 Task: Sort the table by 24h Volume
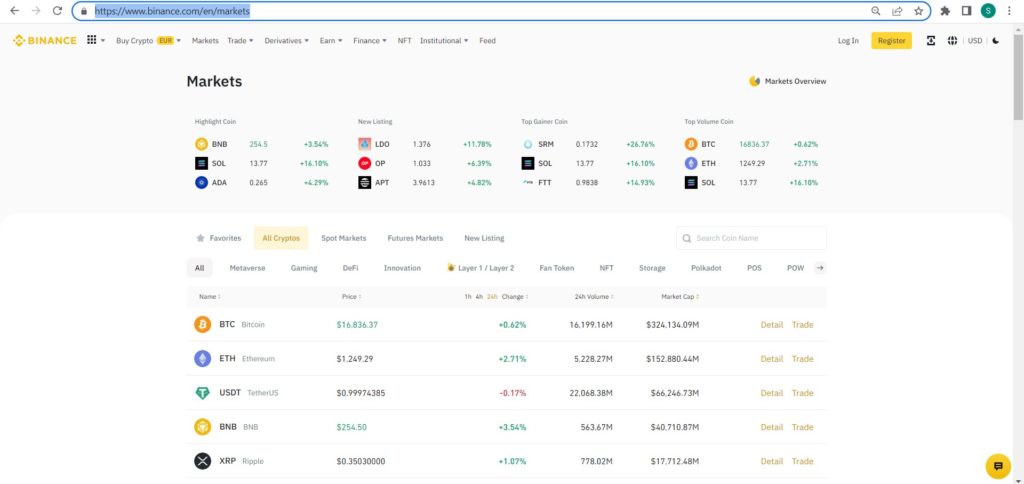tap(594, 297)
